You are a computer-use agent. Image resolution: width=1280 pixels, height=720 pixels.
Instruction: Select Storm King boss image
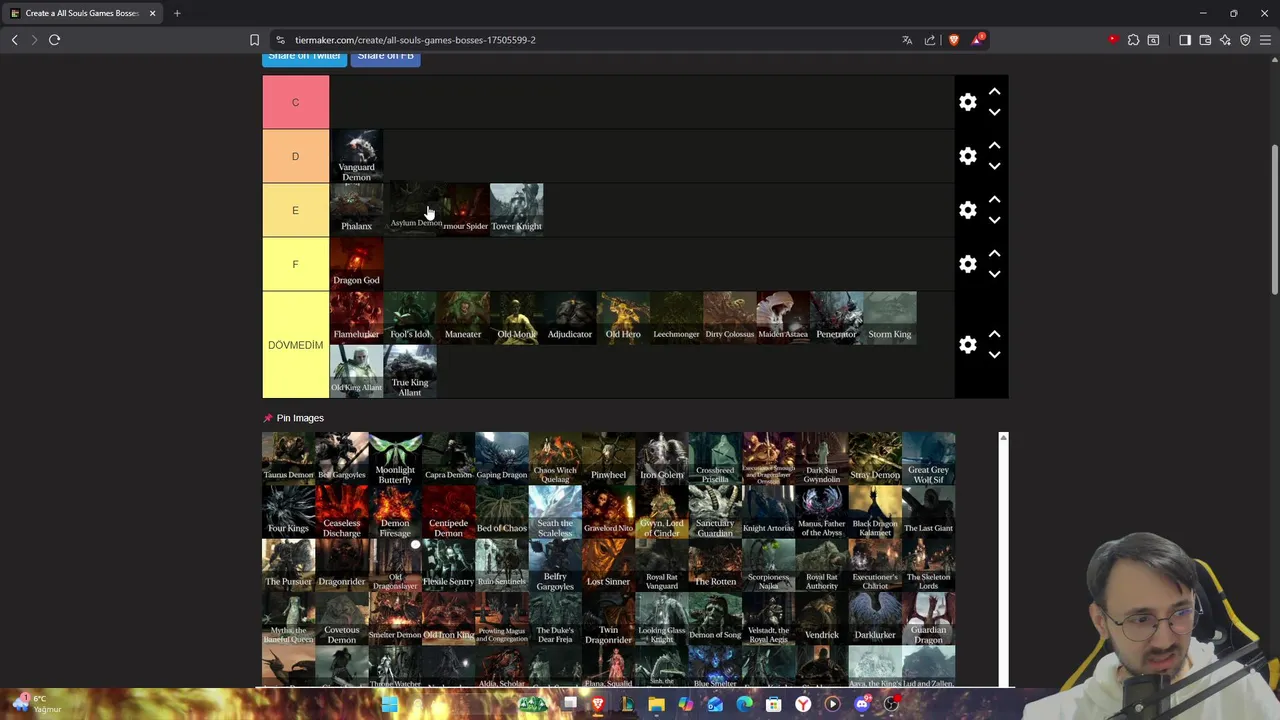tap(889, 318)
